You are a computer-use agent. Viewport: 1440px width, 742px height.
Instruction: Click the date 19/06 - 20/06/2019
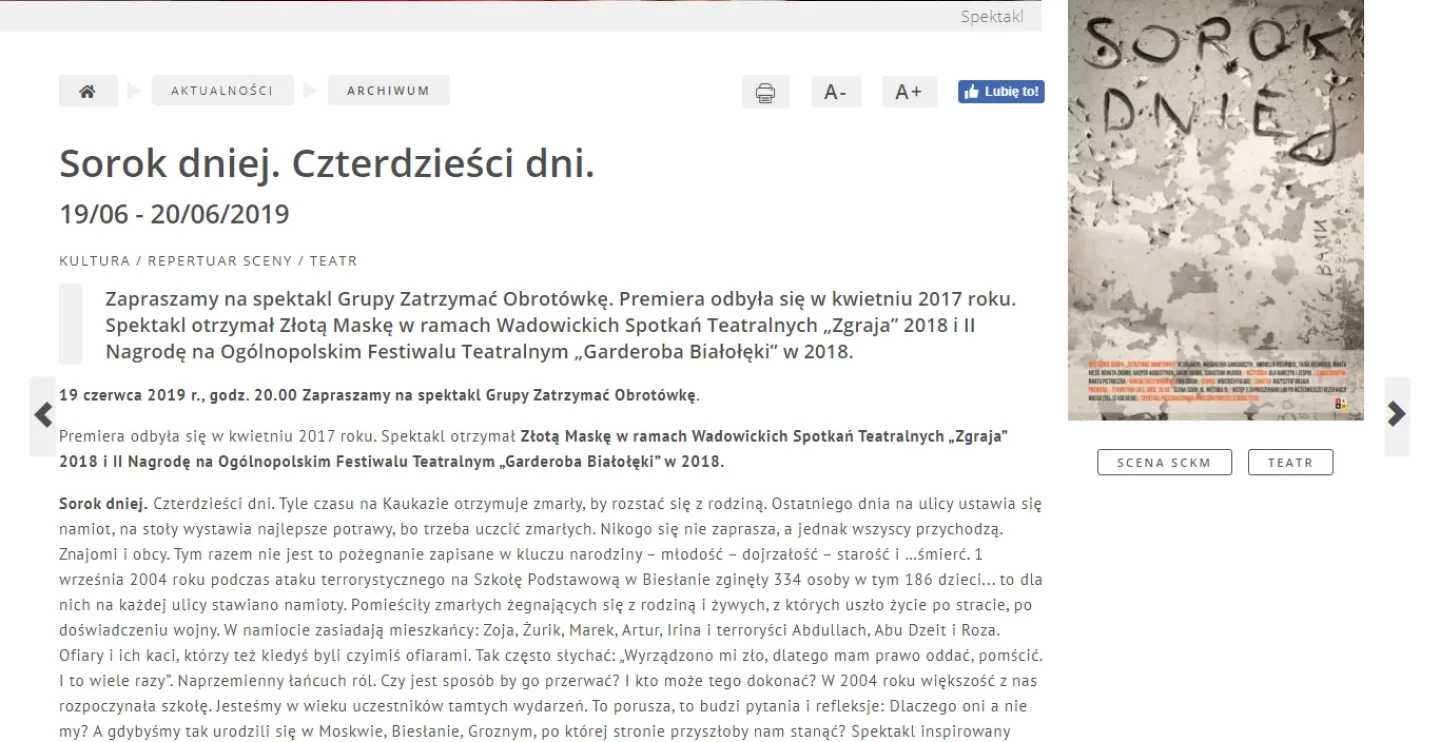pyautogui.click(x=174, y=214)
